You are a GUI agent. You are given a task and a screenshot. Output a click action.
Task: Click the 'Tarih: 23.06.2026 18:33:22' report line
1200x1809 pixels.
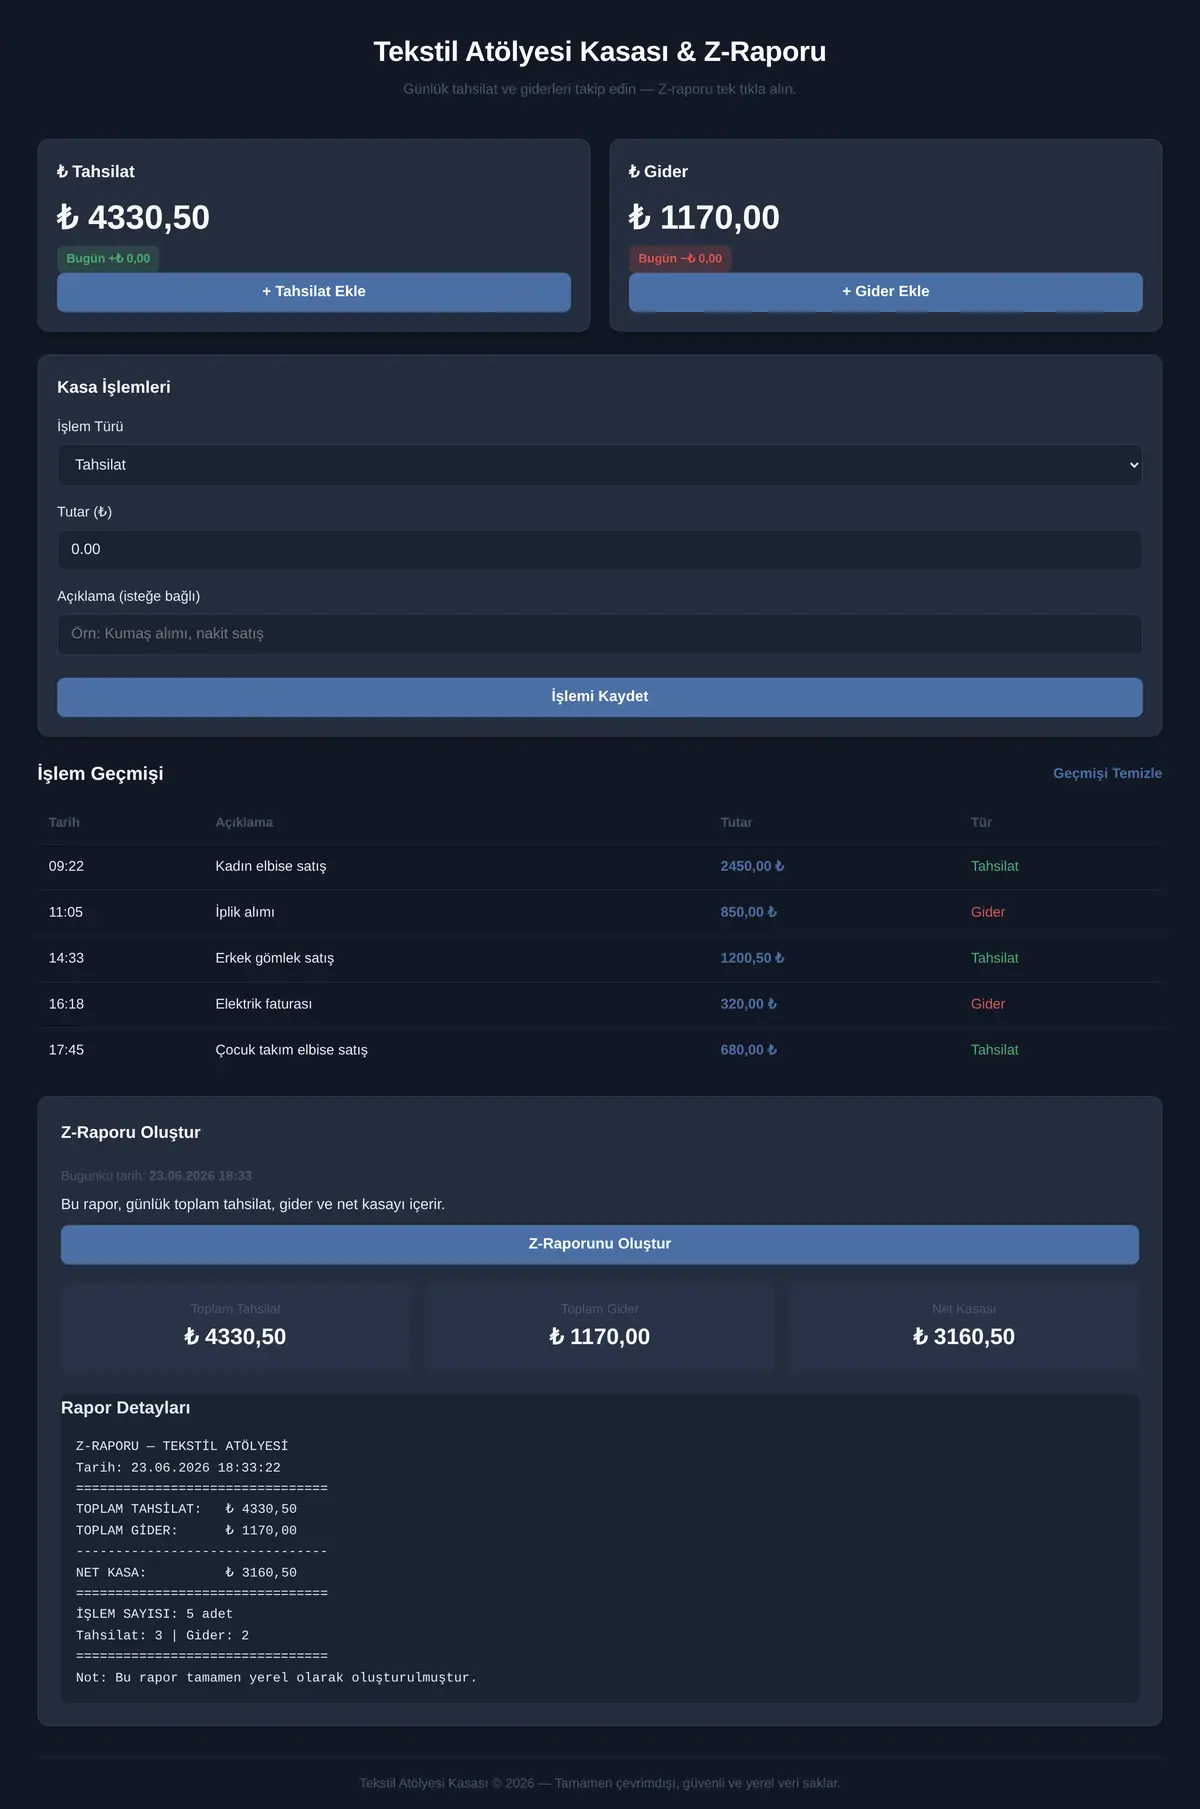point(178,1468)
